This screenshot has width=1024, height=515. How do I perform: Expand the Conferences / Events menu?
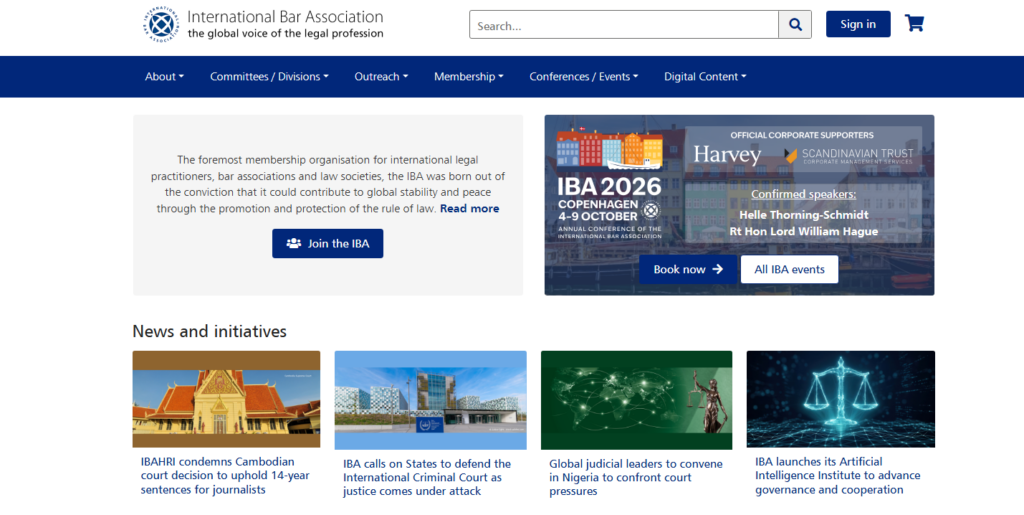[x=584, y=76]
